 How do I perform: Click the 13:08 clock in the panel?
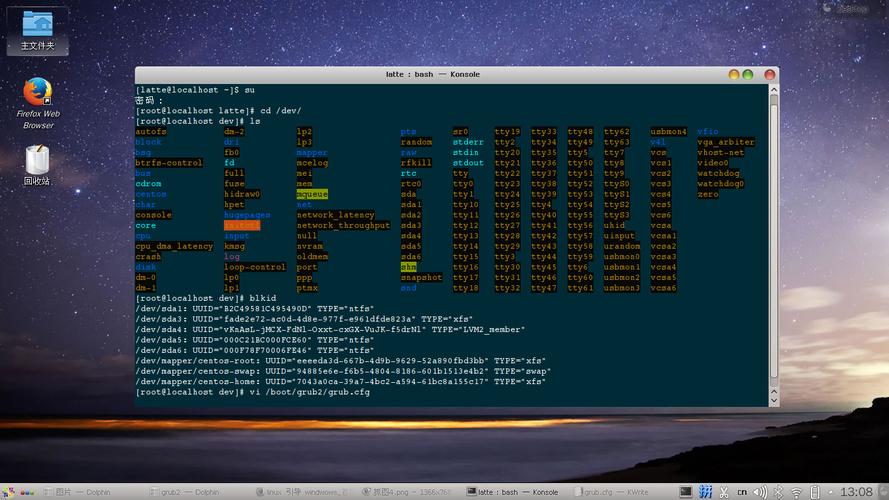click(856, 491)
